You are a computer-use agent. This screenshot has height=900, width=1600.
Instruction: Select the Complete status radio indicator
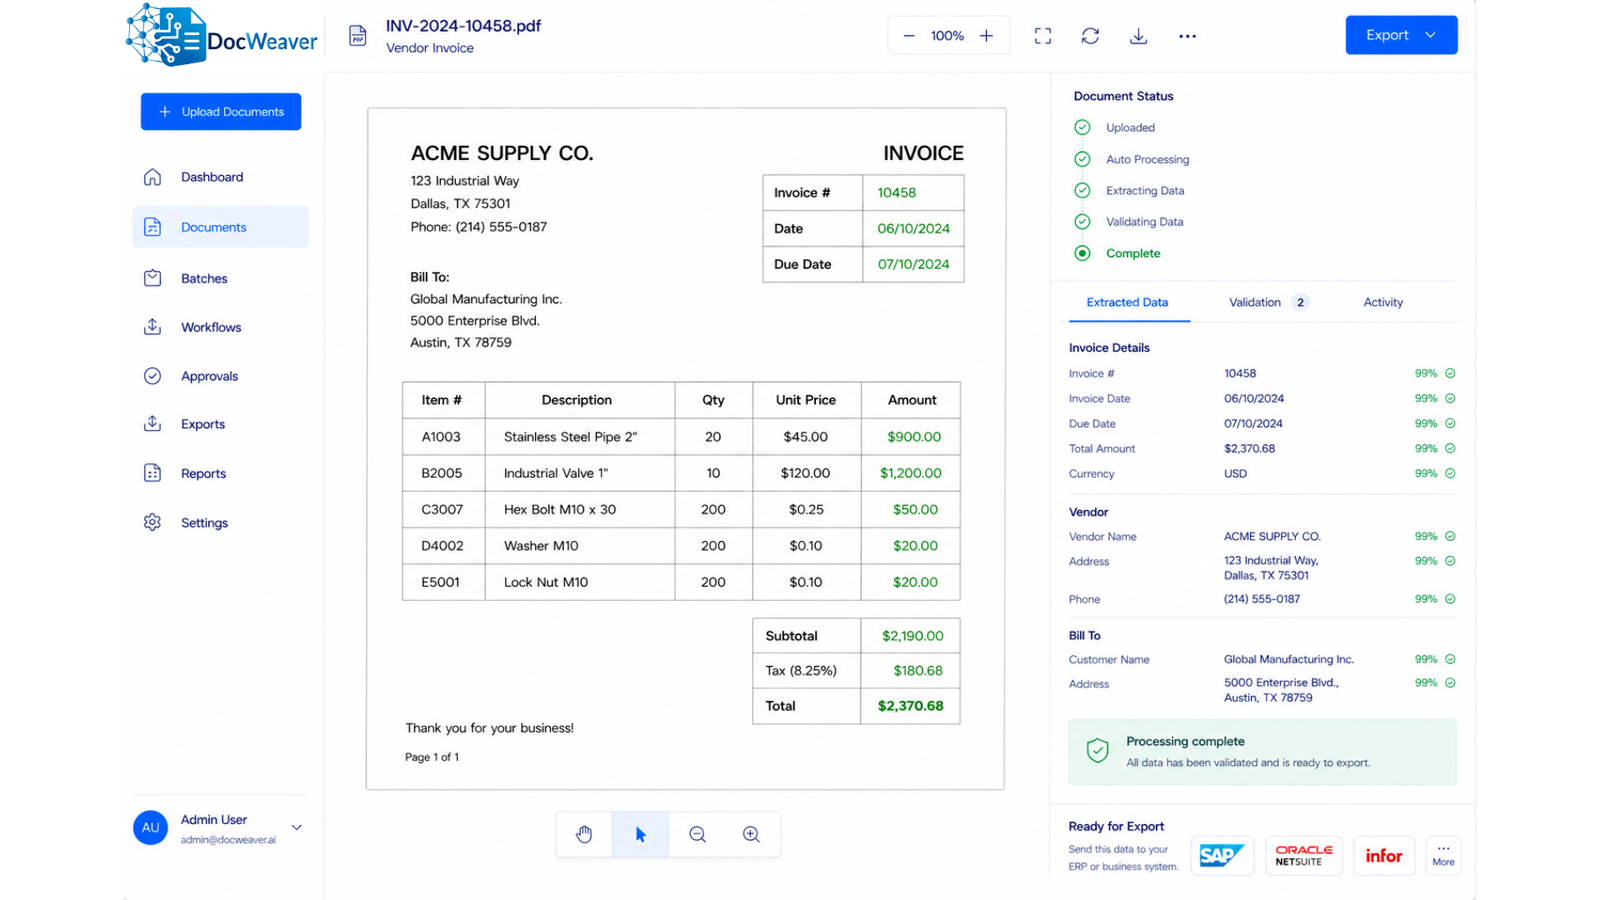(x=1082, y=253)
